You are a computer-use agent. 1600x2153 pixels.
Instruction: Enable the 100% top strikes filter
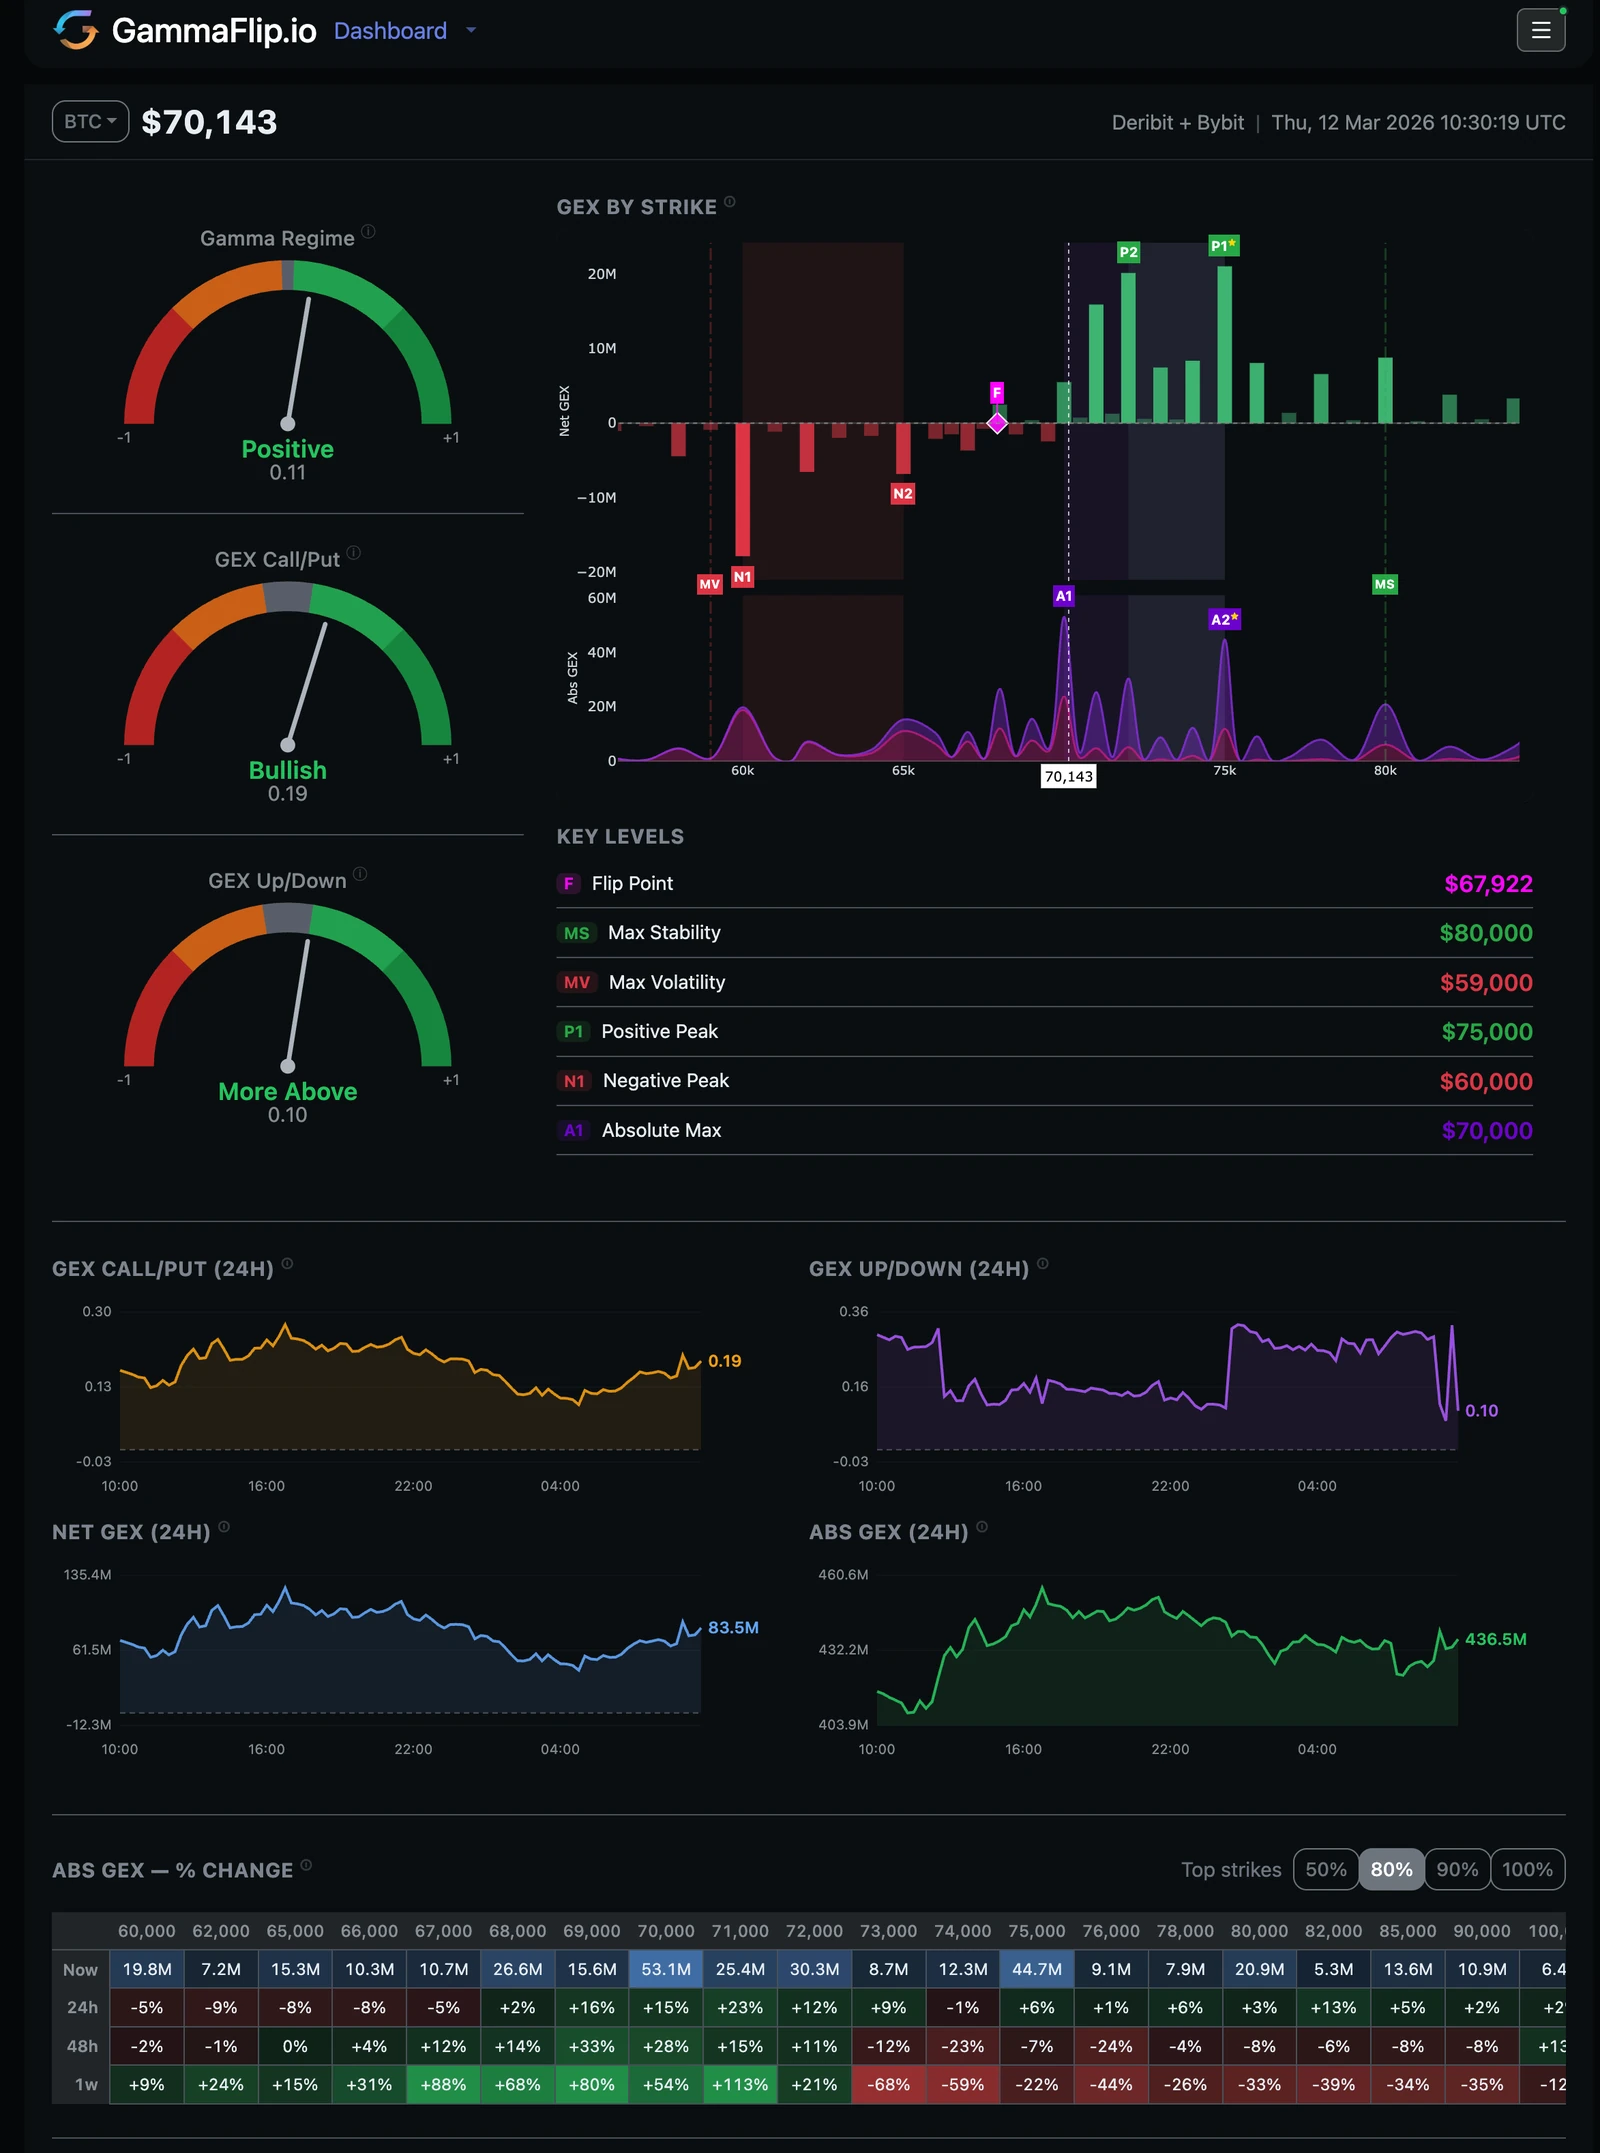(1526, 1869)
